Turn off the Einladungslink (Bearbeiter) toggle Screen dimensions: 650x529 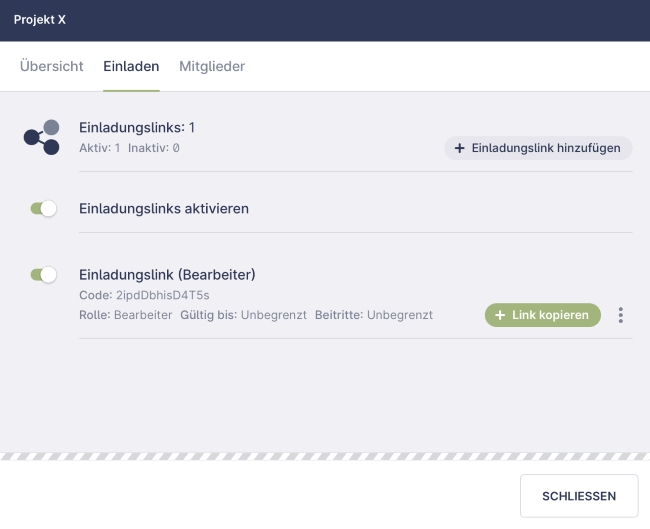point(43,274)
